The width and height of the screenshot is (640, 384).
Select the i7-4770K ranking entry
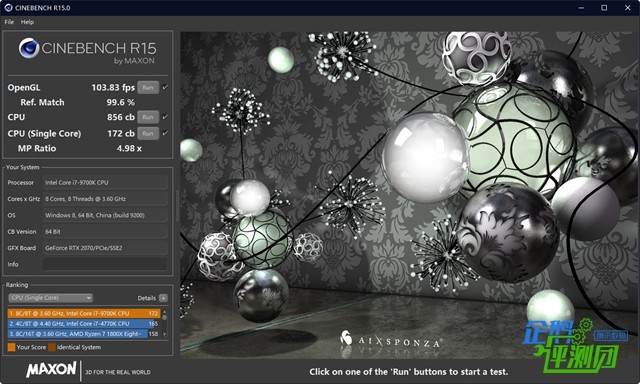click(x=83, y=324)
